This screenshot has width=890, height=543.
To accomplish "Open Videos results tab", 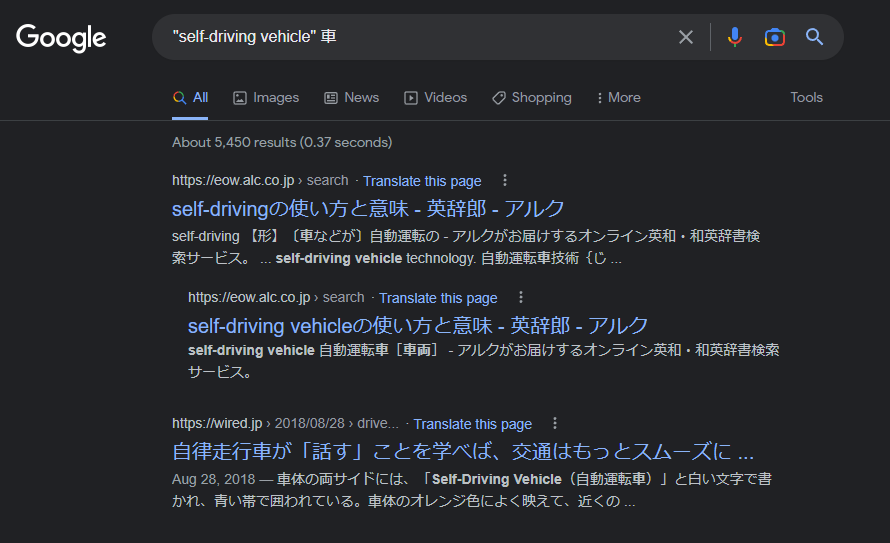I will pos(435,98).
